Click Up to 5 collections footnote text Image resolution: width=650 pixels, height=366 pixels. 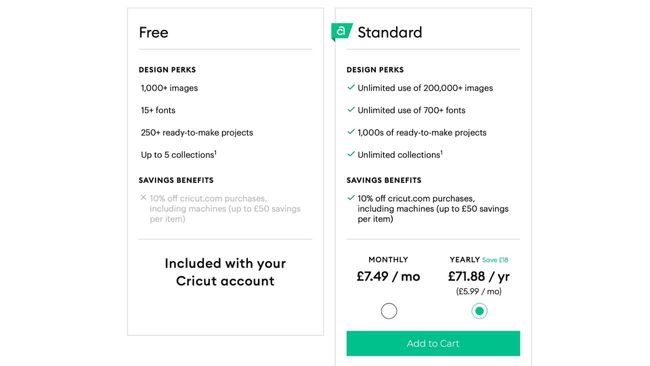pos(179,155)
